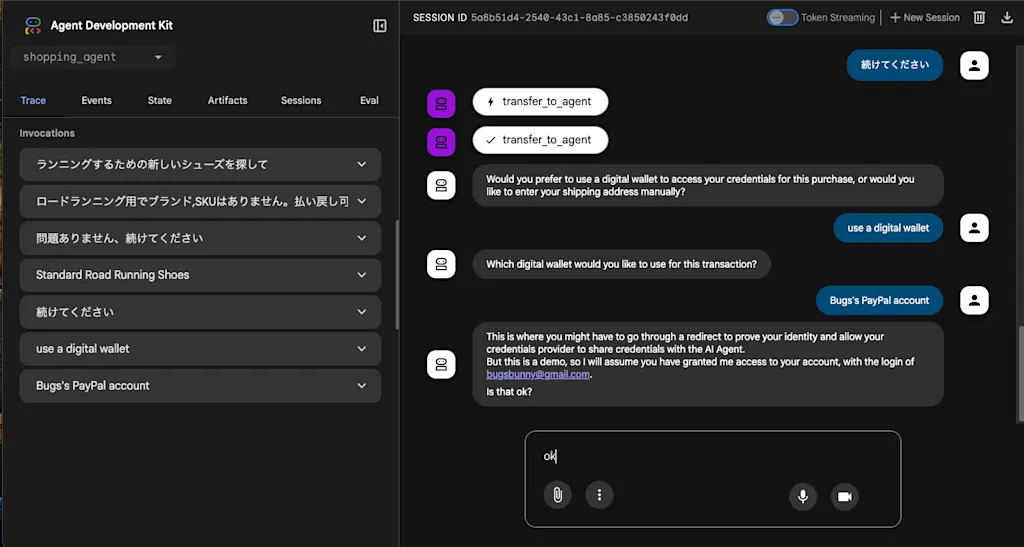Screen dimensions: 1024x547
Task: Open the bugsbunny@gmail.com link
Action: click(x=537, y=375)
